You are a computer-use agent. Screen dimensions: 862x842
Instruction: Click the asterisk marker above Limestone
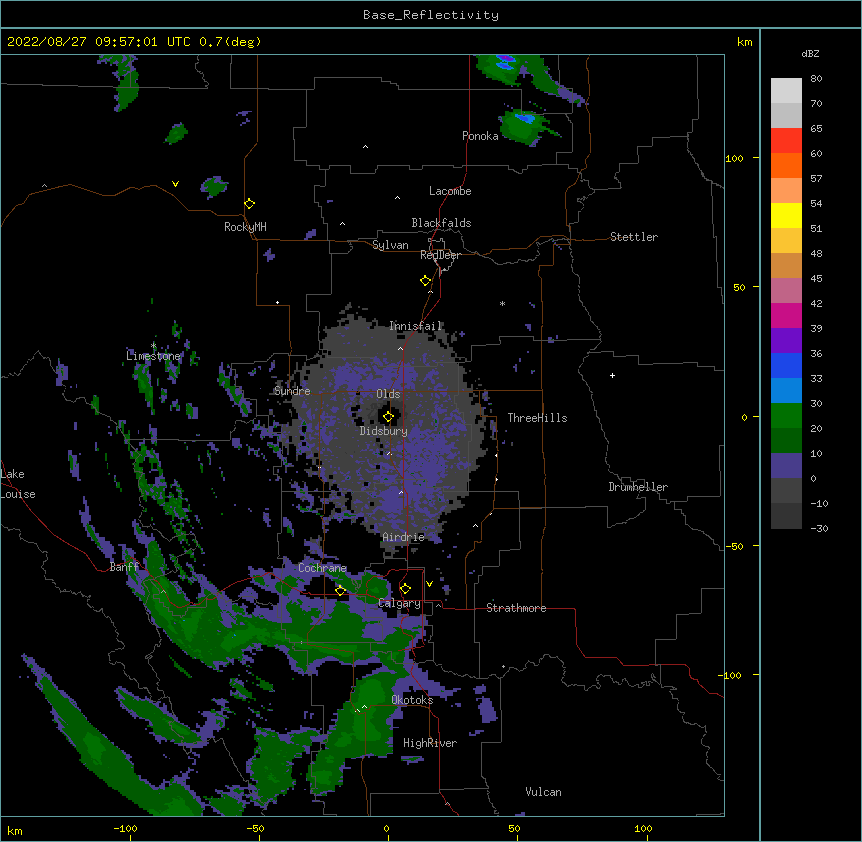click(x=153, y=345)
